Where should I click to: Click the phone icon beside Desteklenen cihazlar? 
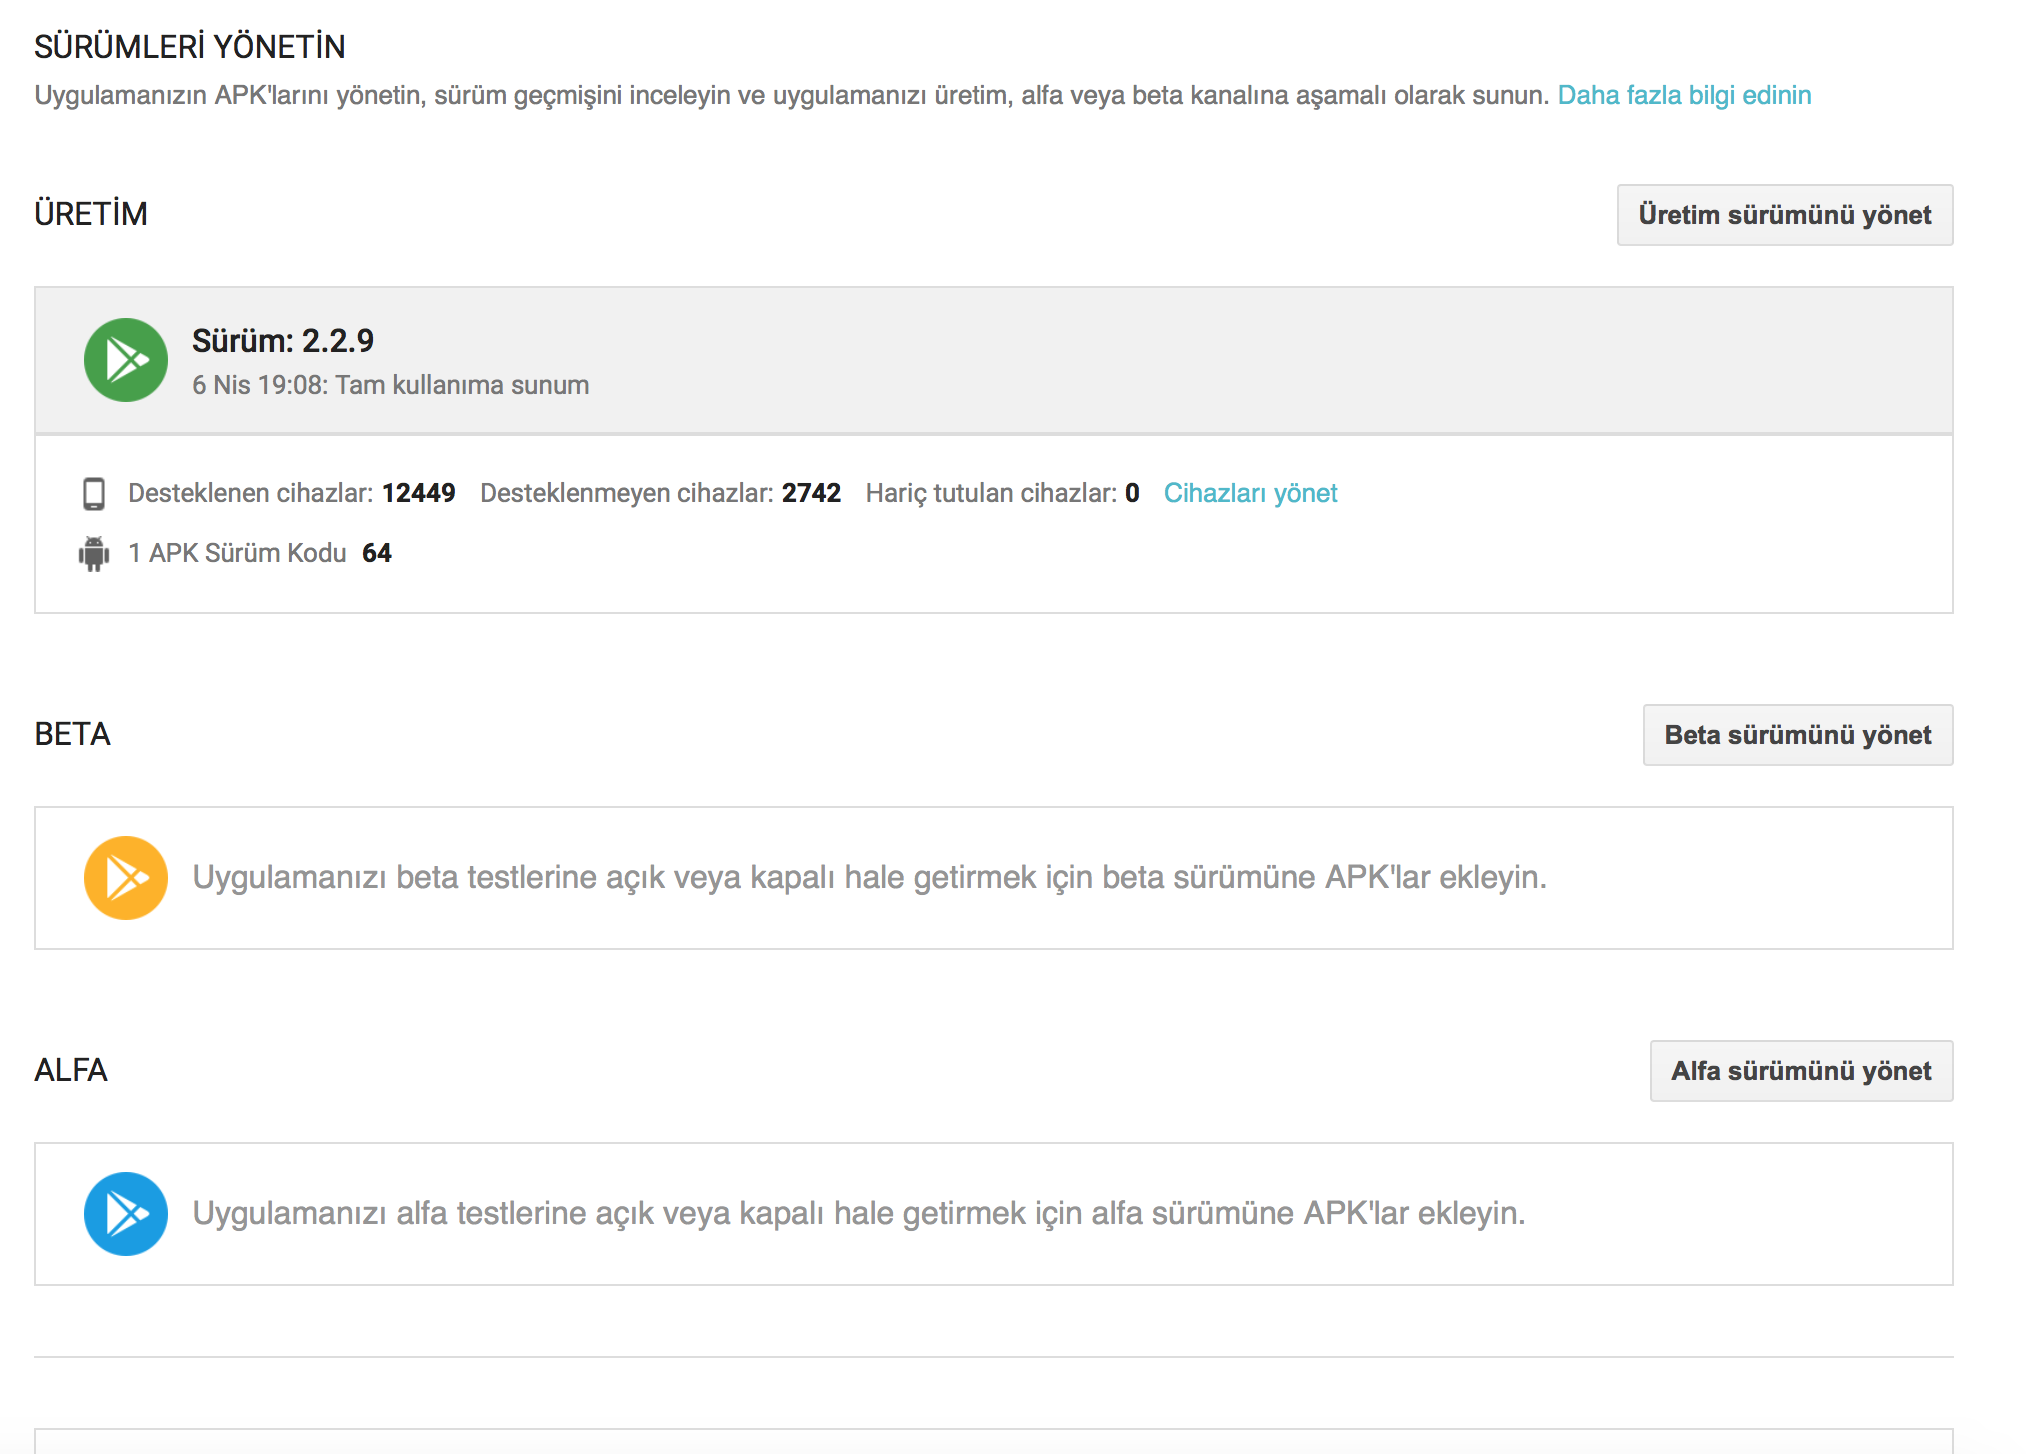pos(94,494)
